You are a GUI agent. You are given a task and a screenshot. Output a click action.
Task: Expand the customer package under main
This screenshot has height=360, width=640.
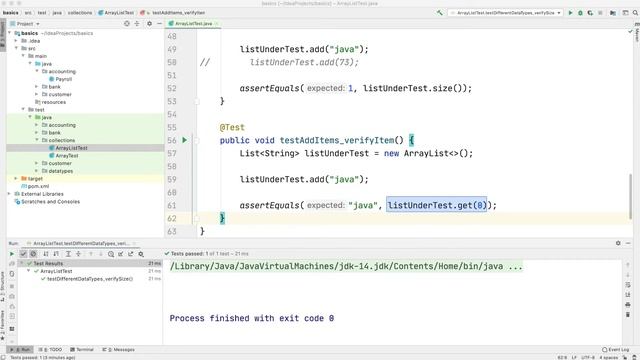point(37,94)
